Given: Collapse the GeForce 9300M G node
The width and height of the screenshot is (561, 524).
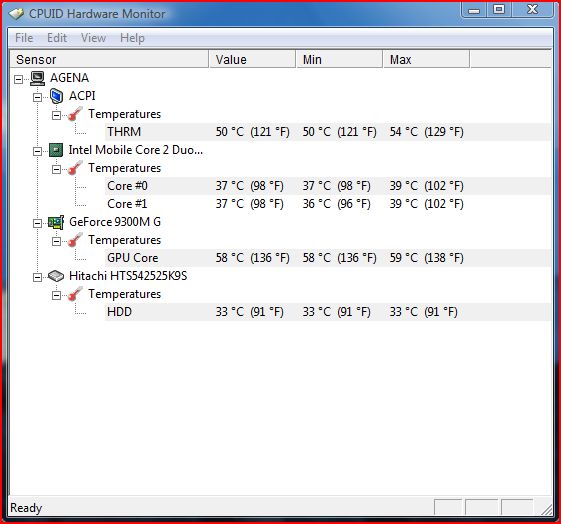Looking at the screenshot, I should (x=37, y=224).
